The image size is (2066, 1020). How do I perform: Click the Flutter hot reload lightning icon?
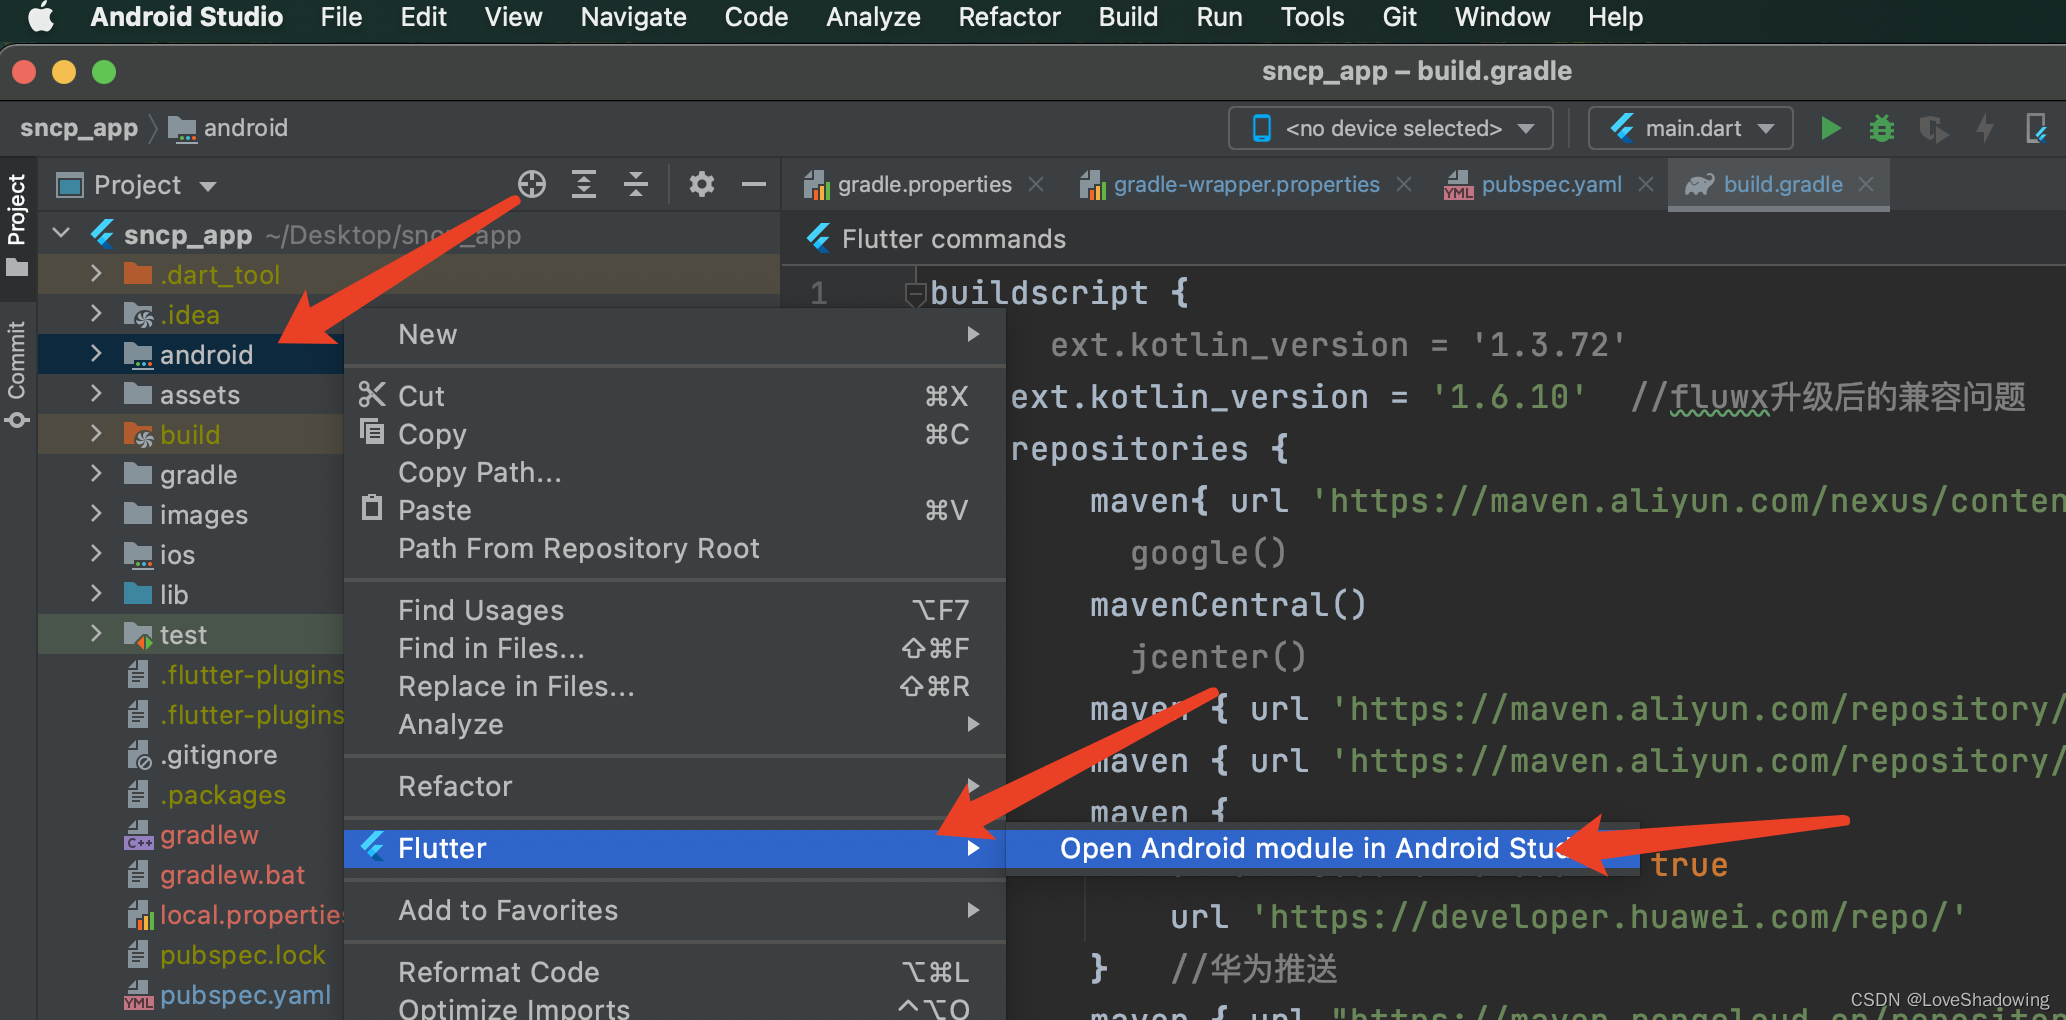coord(1985,128)
